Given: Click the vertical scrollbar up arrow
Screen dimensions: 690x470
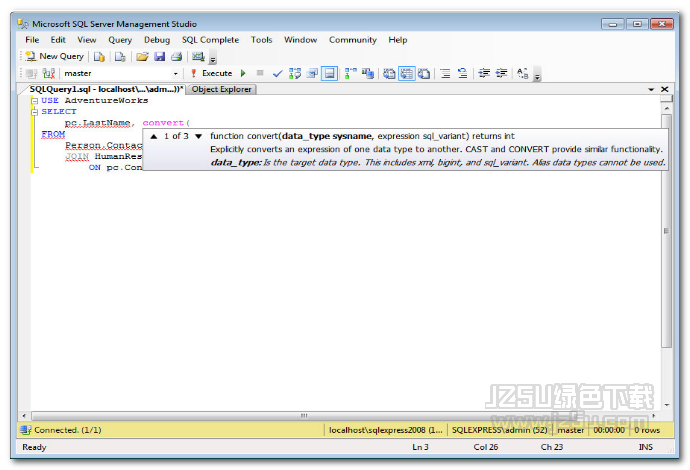Looking at the screenshot, I should [x=666, y=108].
